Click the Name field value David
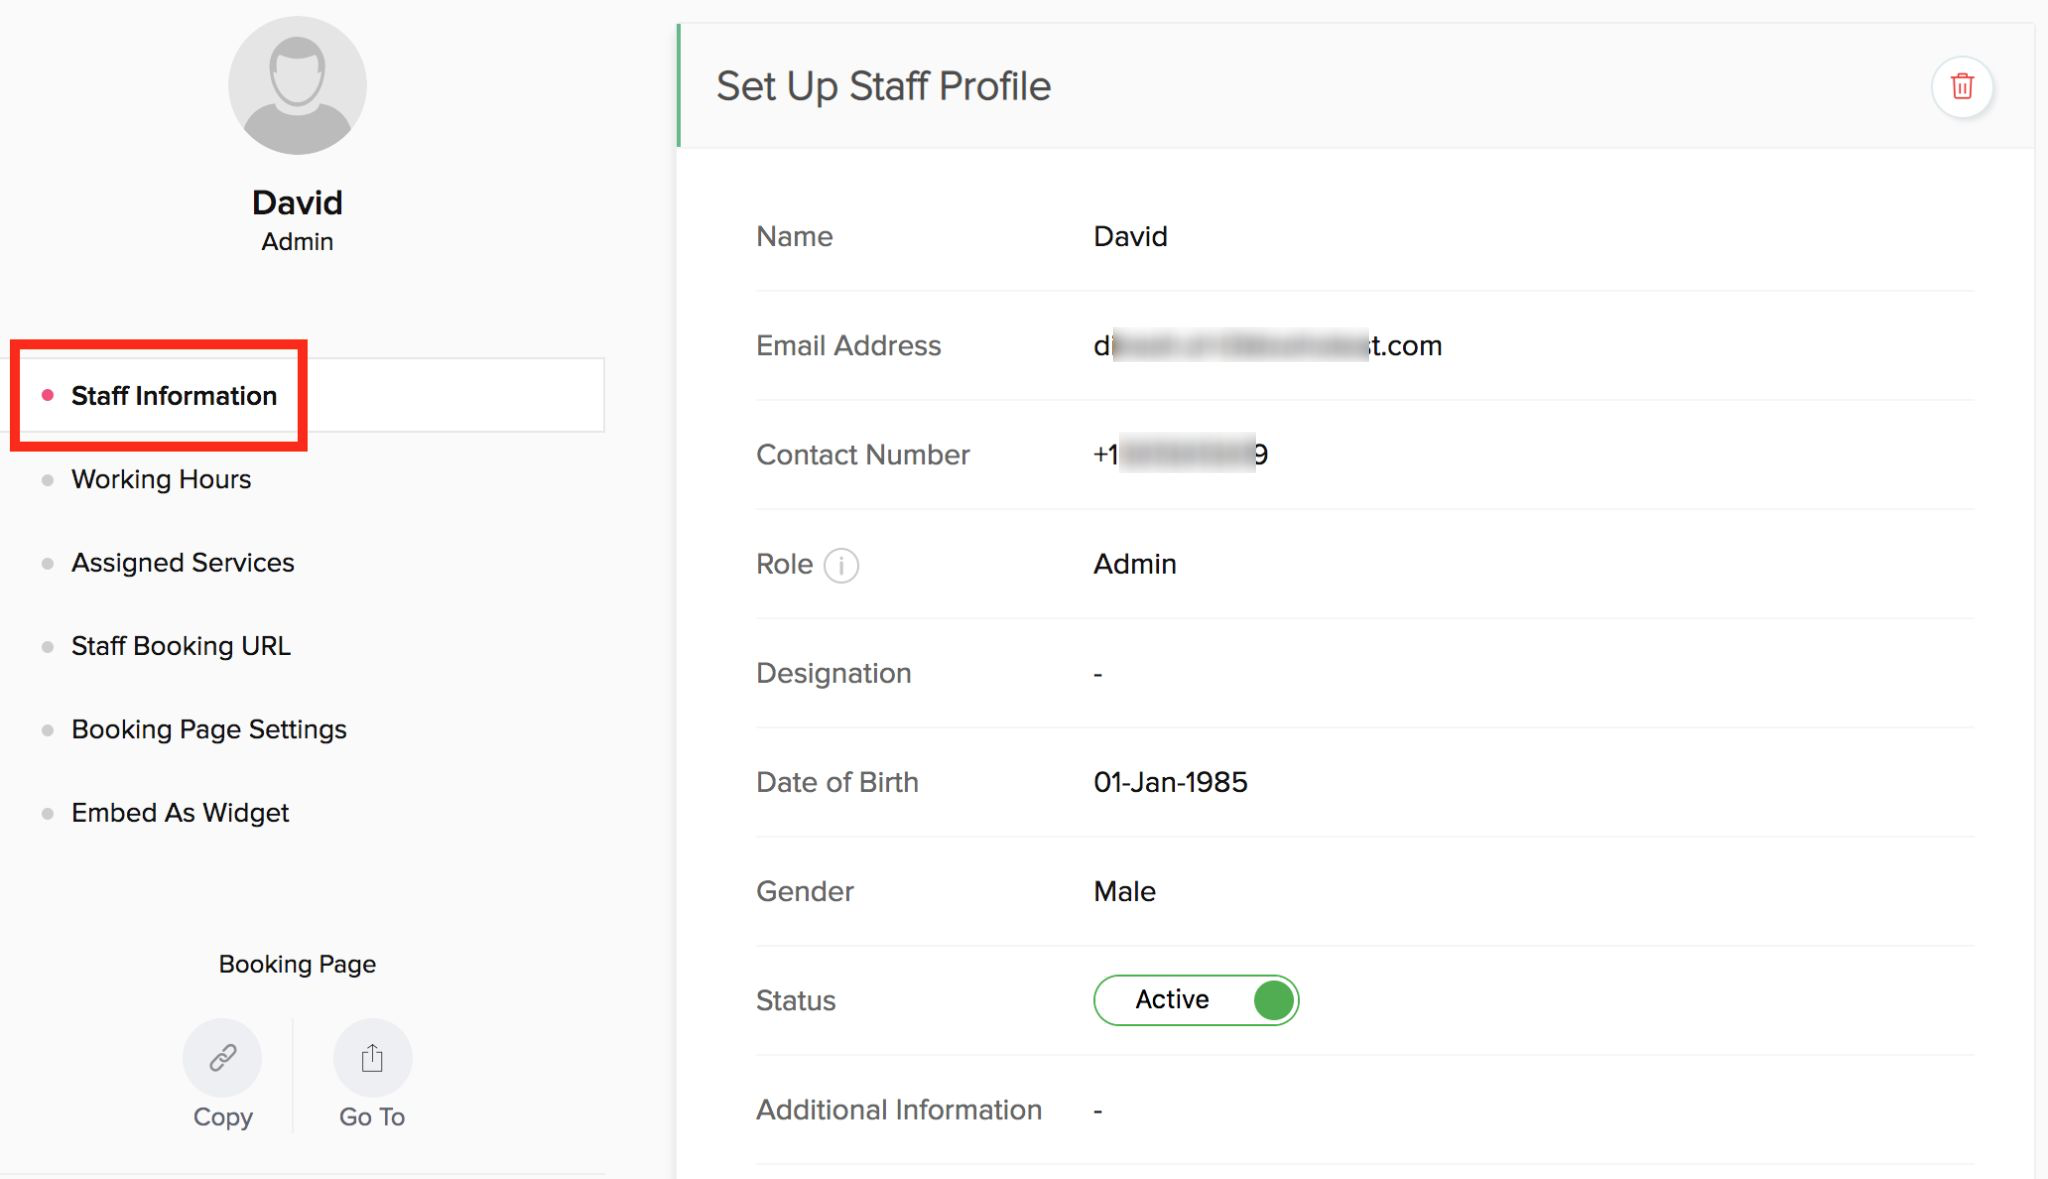The image size is (2048, 1179). [x=1130, y=237]
